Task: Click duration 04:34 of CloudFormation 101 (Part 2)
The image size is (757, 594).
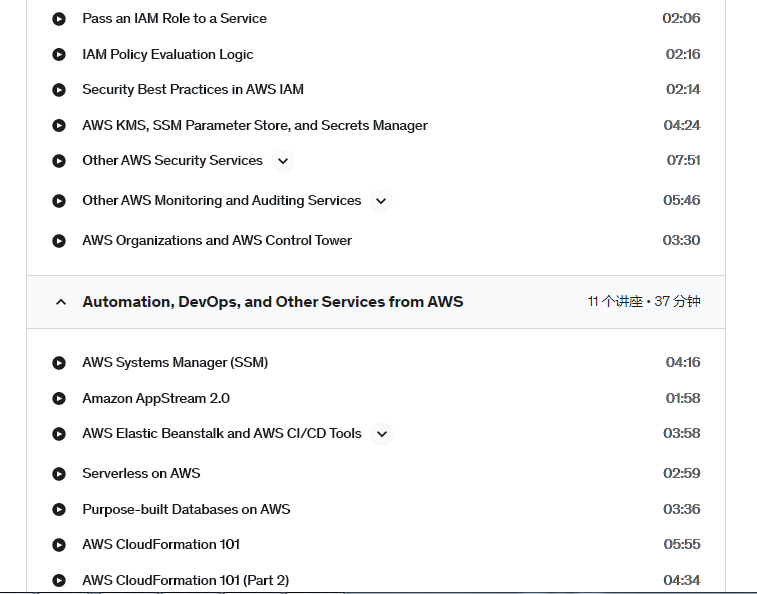Action: [x=682, y=580]
